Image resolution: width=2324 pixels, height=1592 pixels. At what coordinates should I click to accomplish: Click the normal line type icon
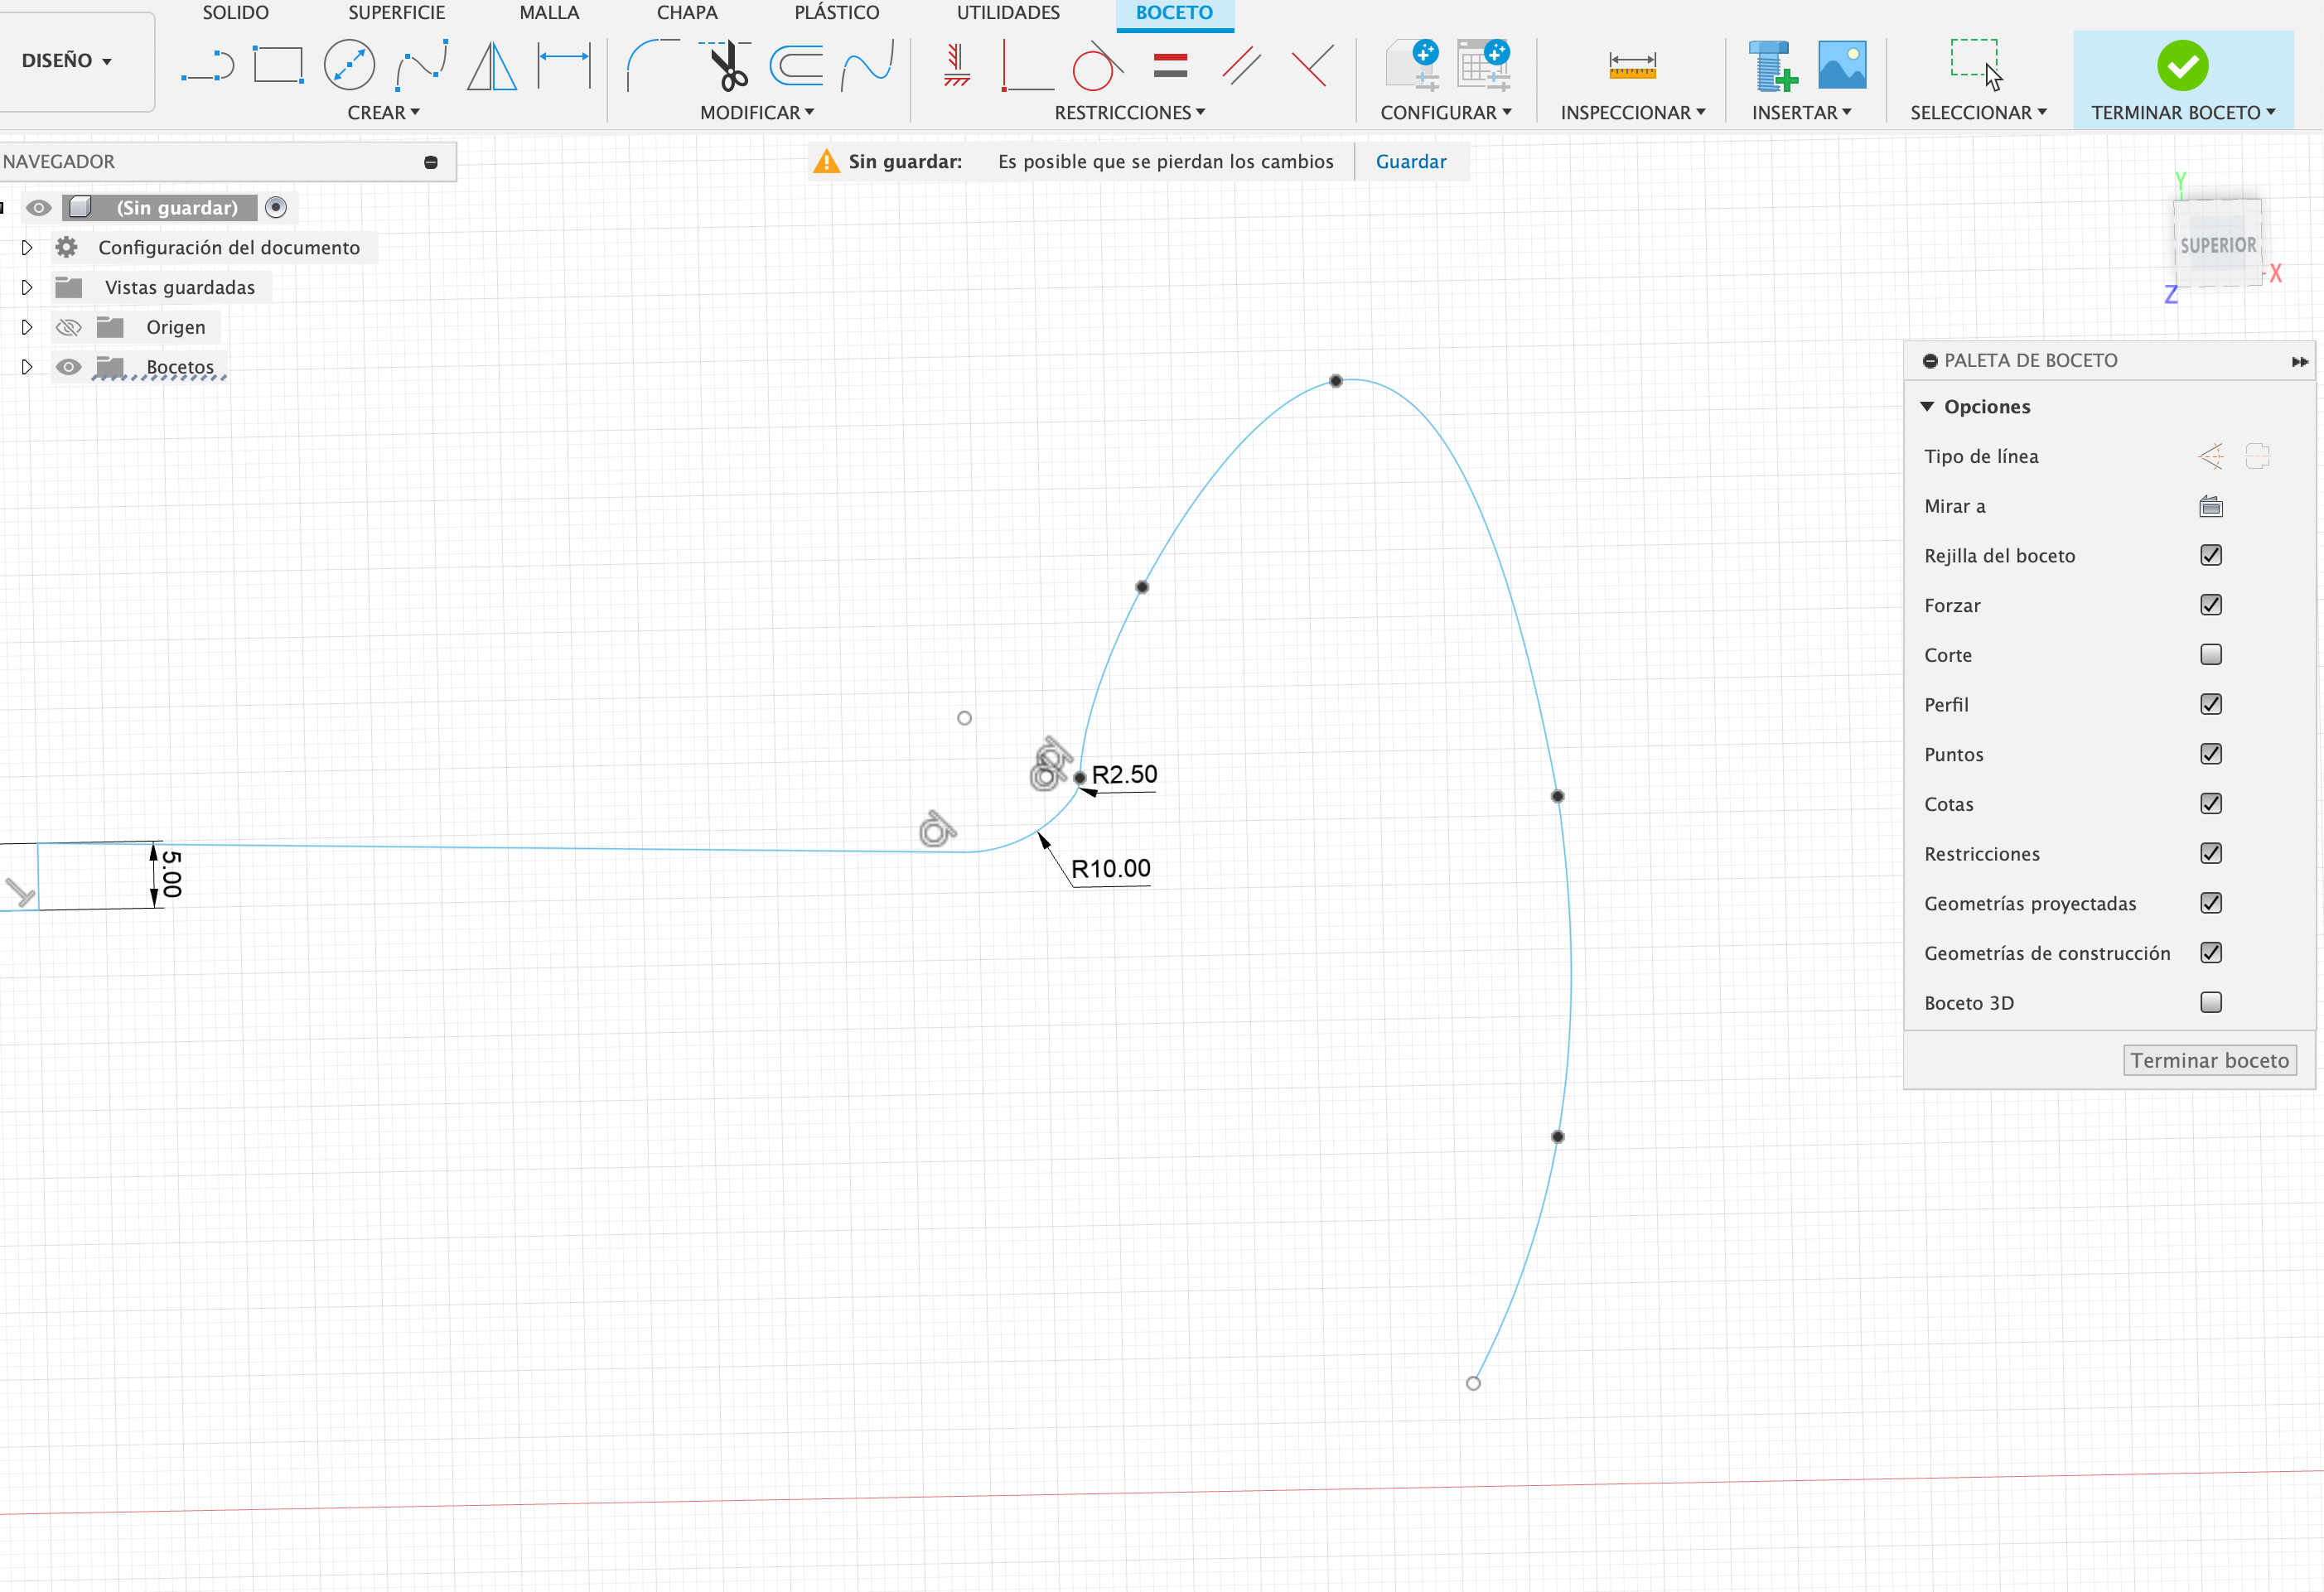click(x=2210, y=456)
